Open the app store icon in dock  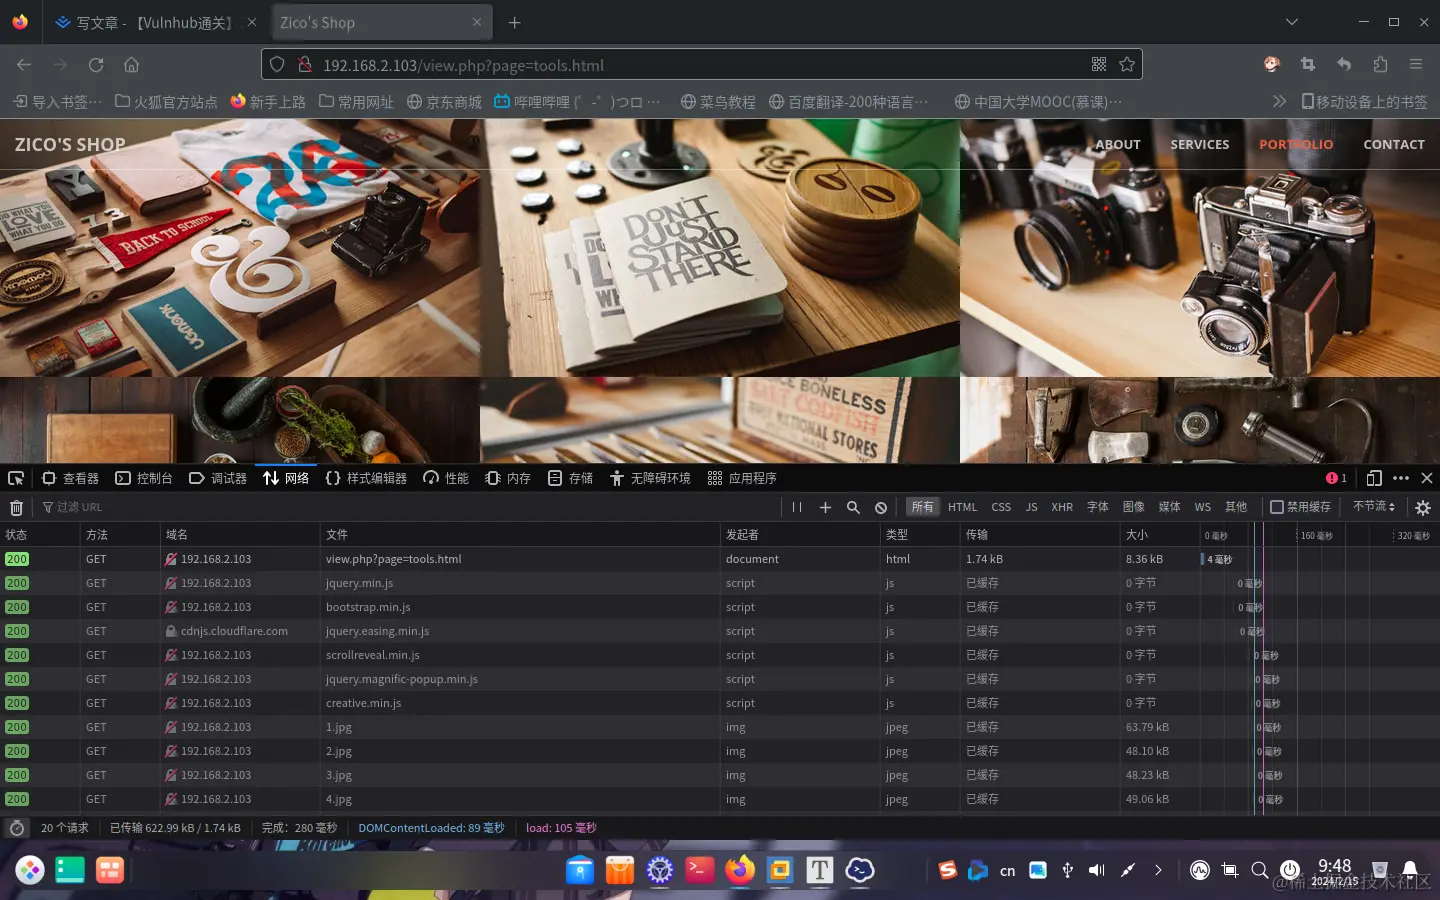620,870
